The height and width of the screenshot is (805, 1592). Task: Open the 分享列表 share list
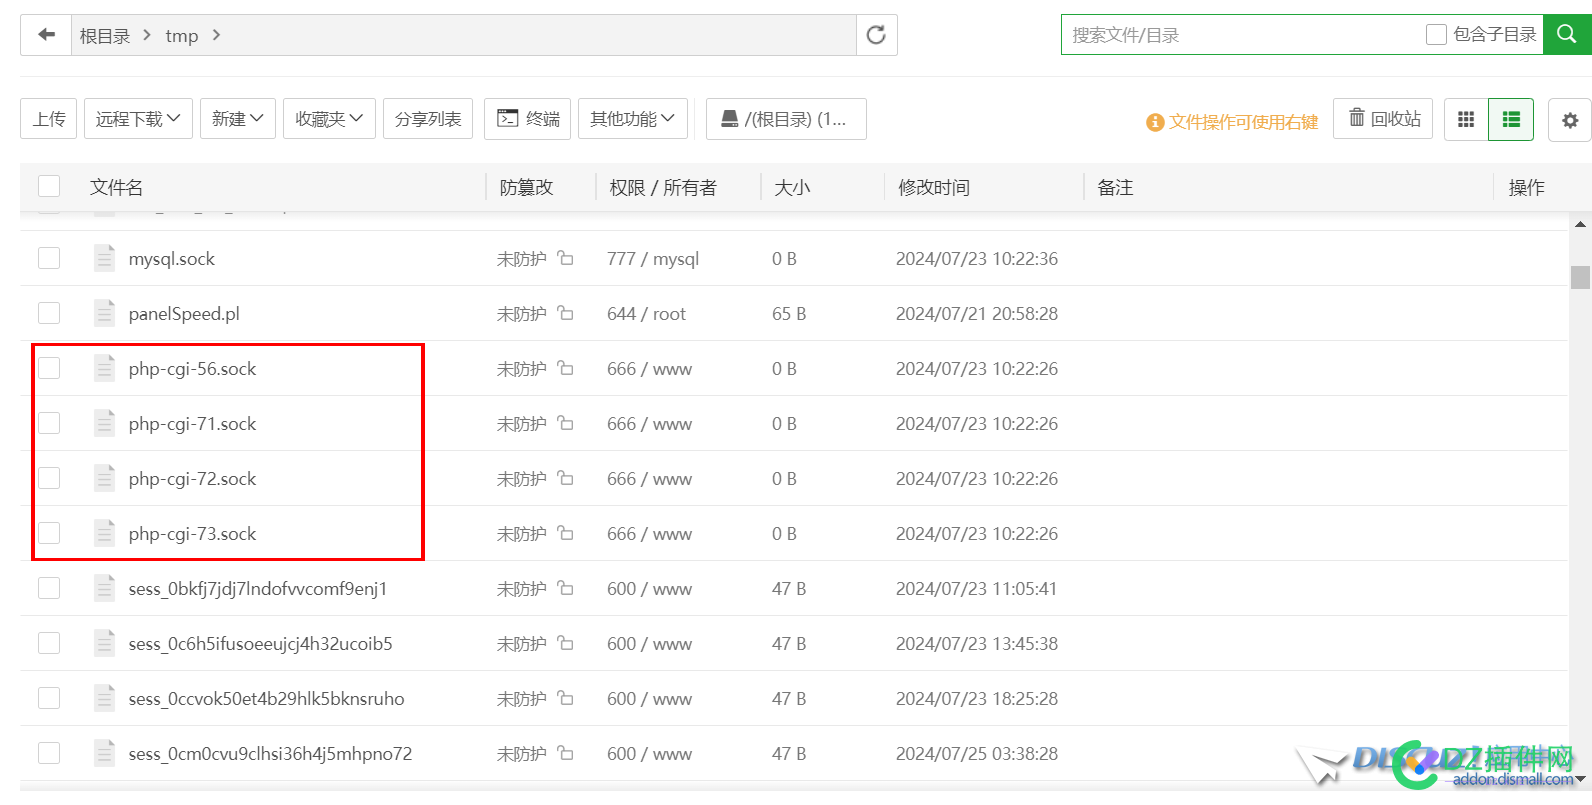(x=428, y=119)
